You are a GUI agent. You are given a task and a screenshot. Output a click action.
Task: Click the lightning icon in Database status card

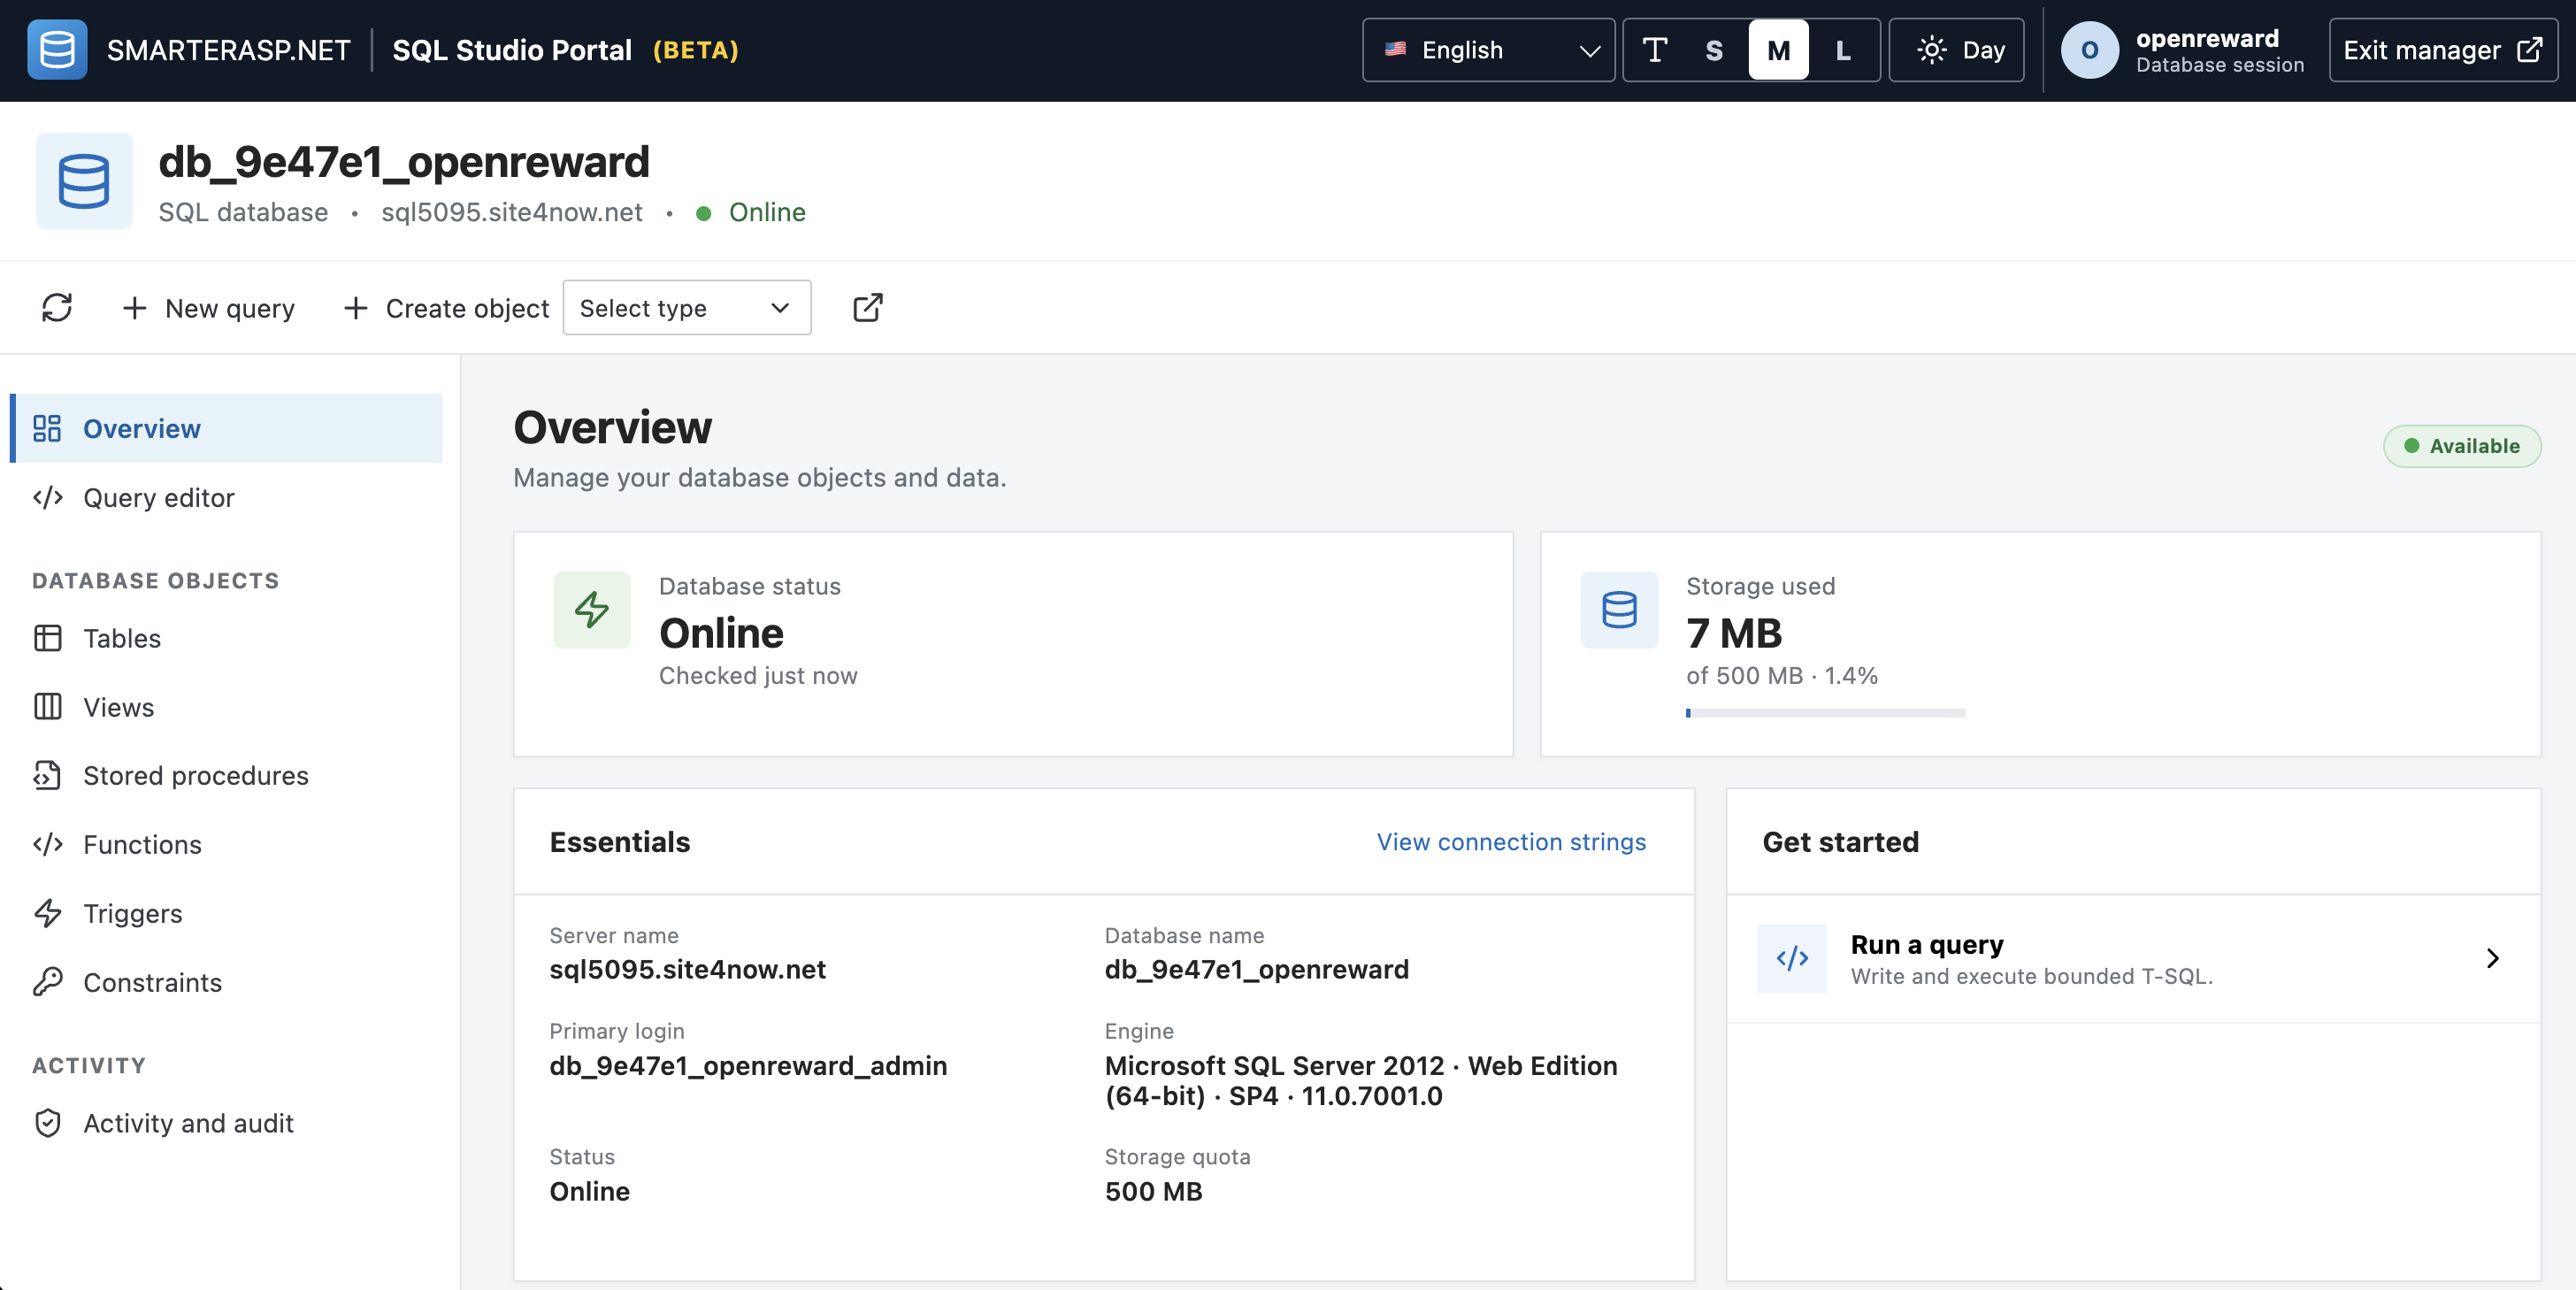tap(592, 610)
